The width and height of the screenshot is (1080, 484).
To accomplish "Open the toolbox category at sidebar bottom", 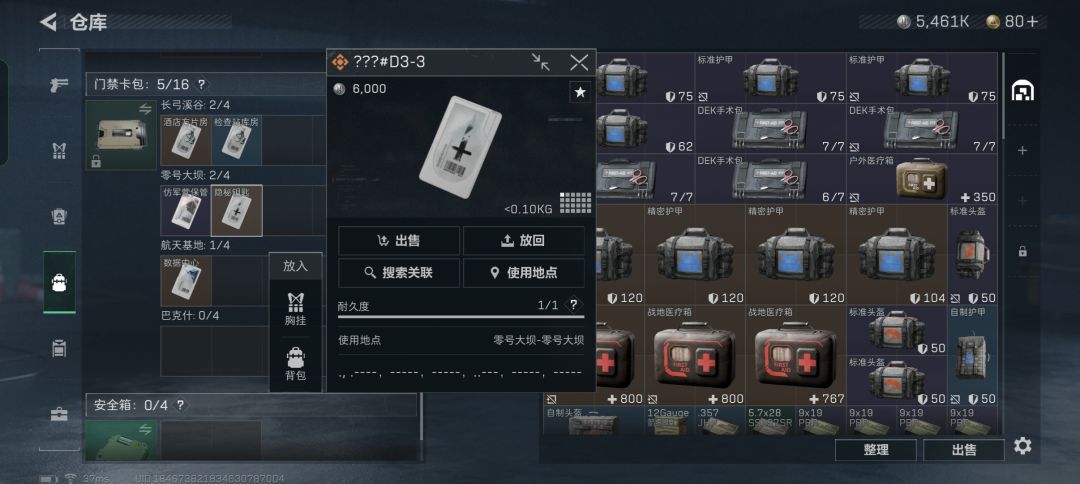I will 59,414.
